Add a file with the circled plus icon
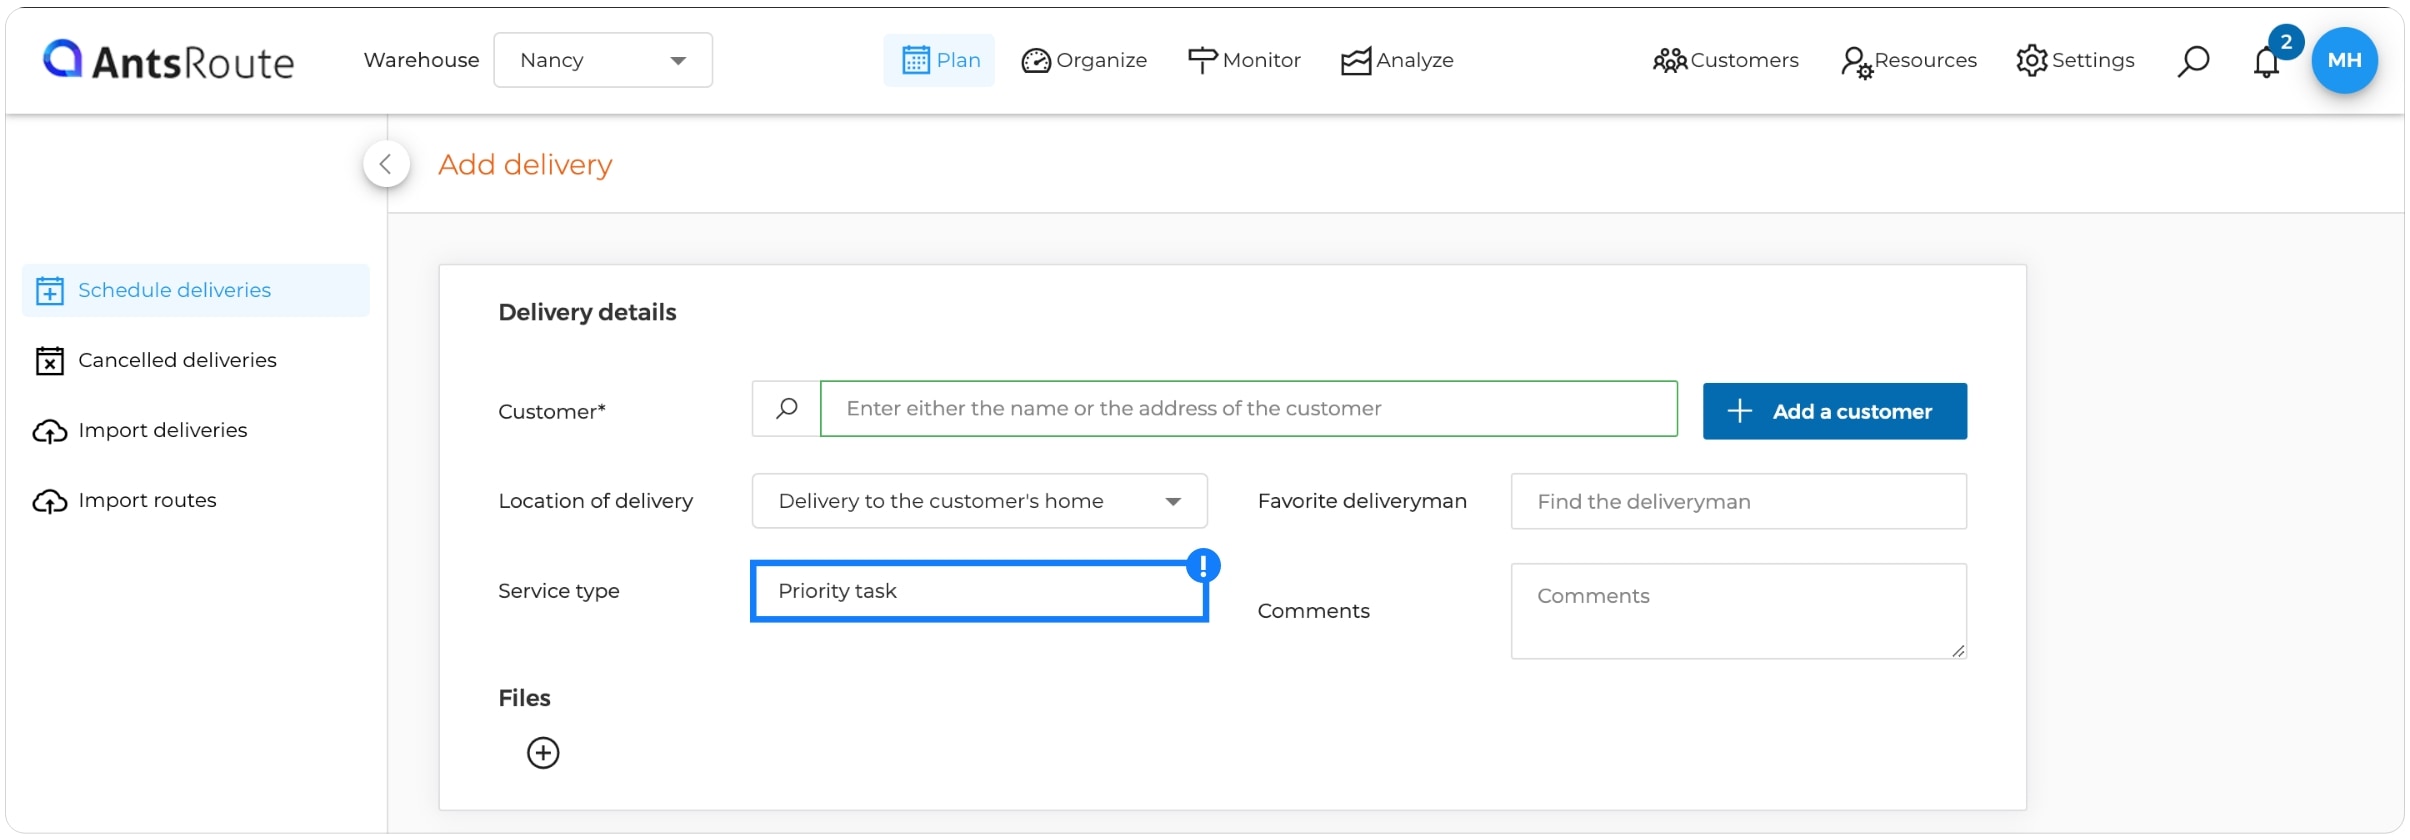Screen dimensions: 2410x840 click(543, 753)
